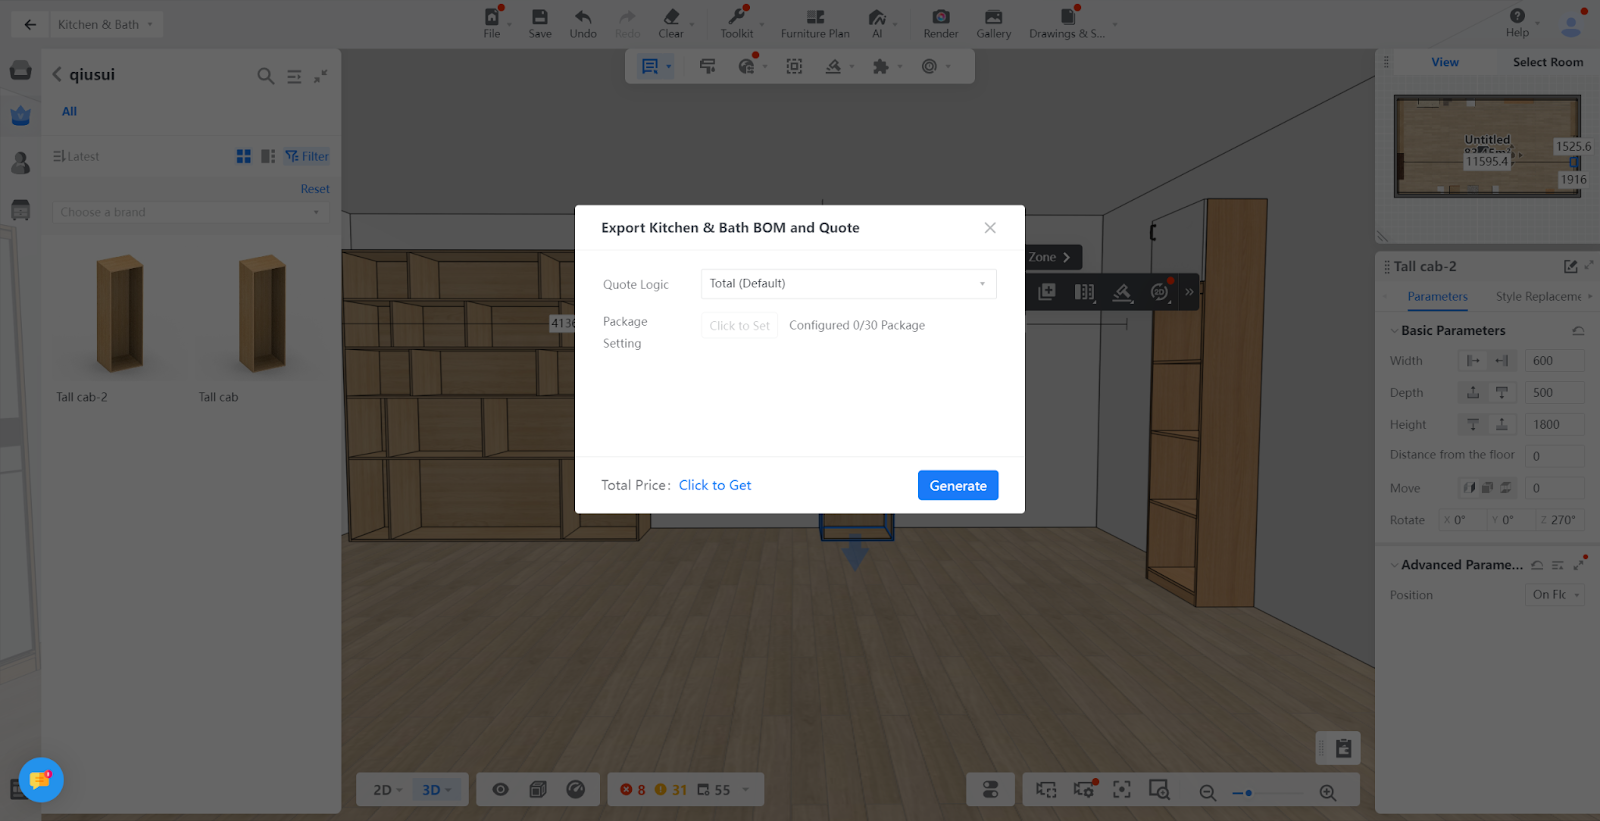Click the Undo arrow icon
The height and width of the screenshot is (821, 1600).
[x=583, y=18]
